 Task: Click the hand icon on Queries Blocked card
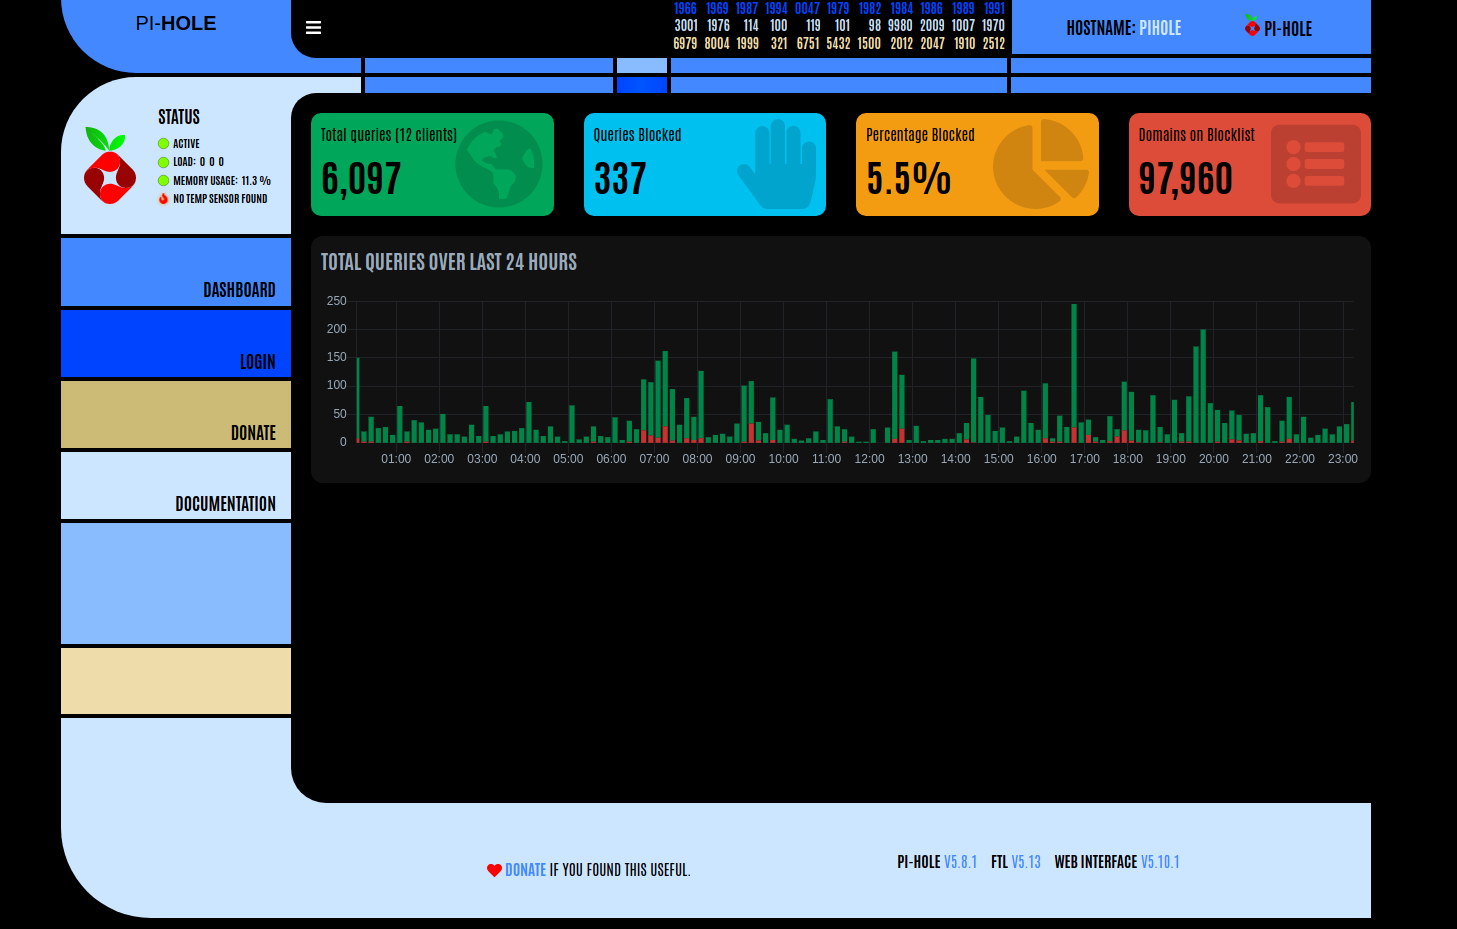tap(777, 164)
